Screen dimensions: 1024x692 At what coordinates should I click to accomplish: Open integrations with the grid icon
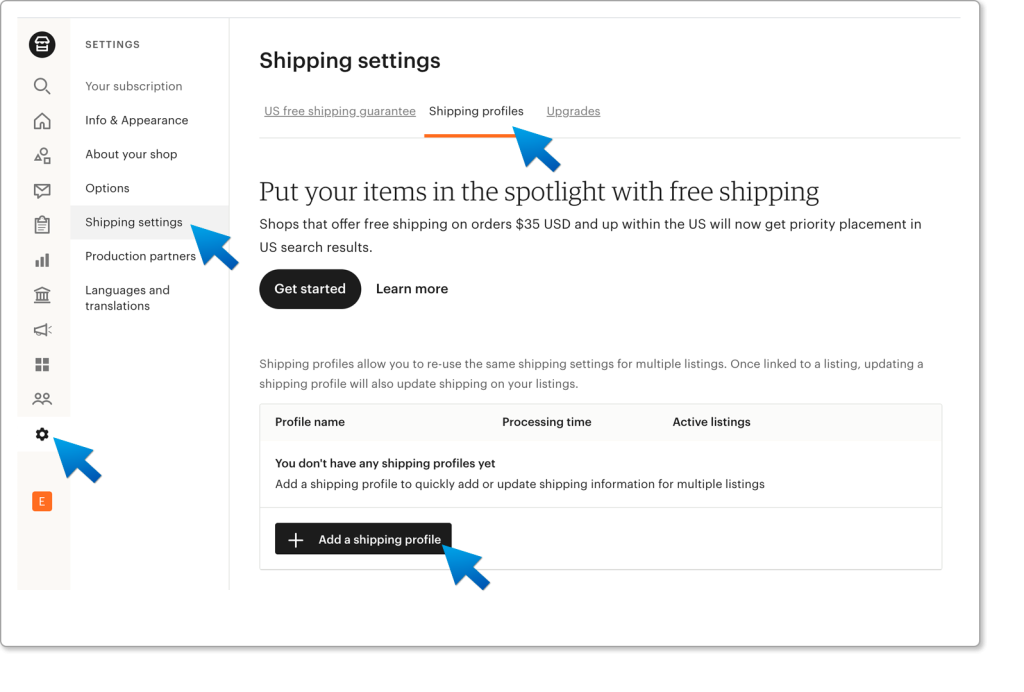point(42,363)
